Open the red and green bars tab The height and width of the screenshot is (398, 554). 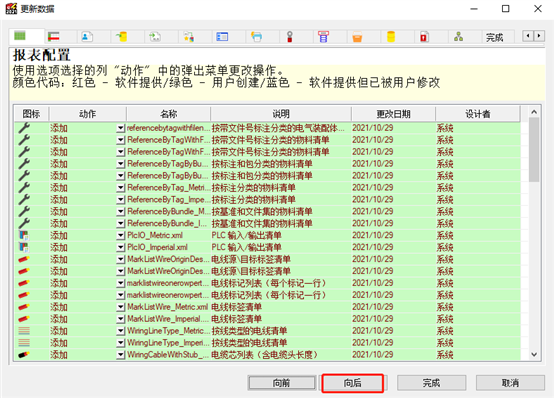(54, 36)
